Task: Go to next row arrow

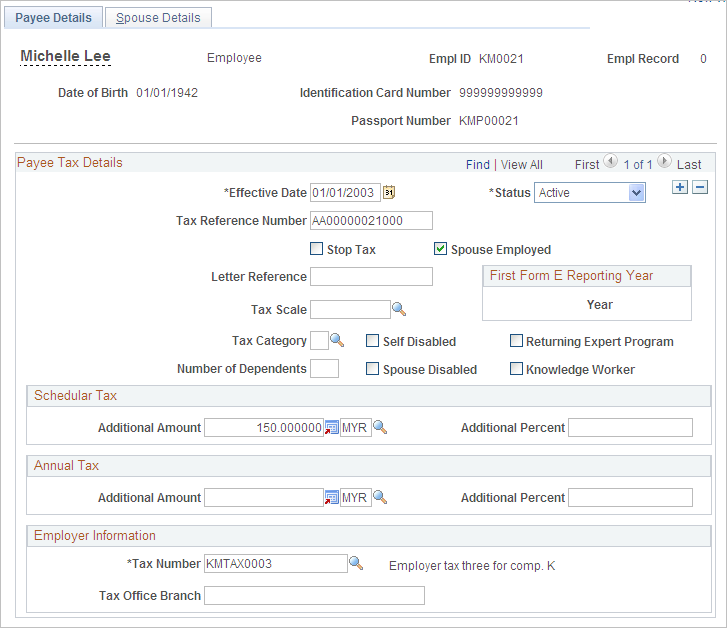Action: coord(664,161)
